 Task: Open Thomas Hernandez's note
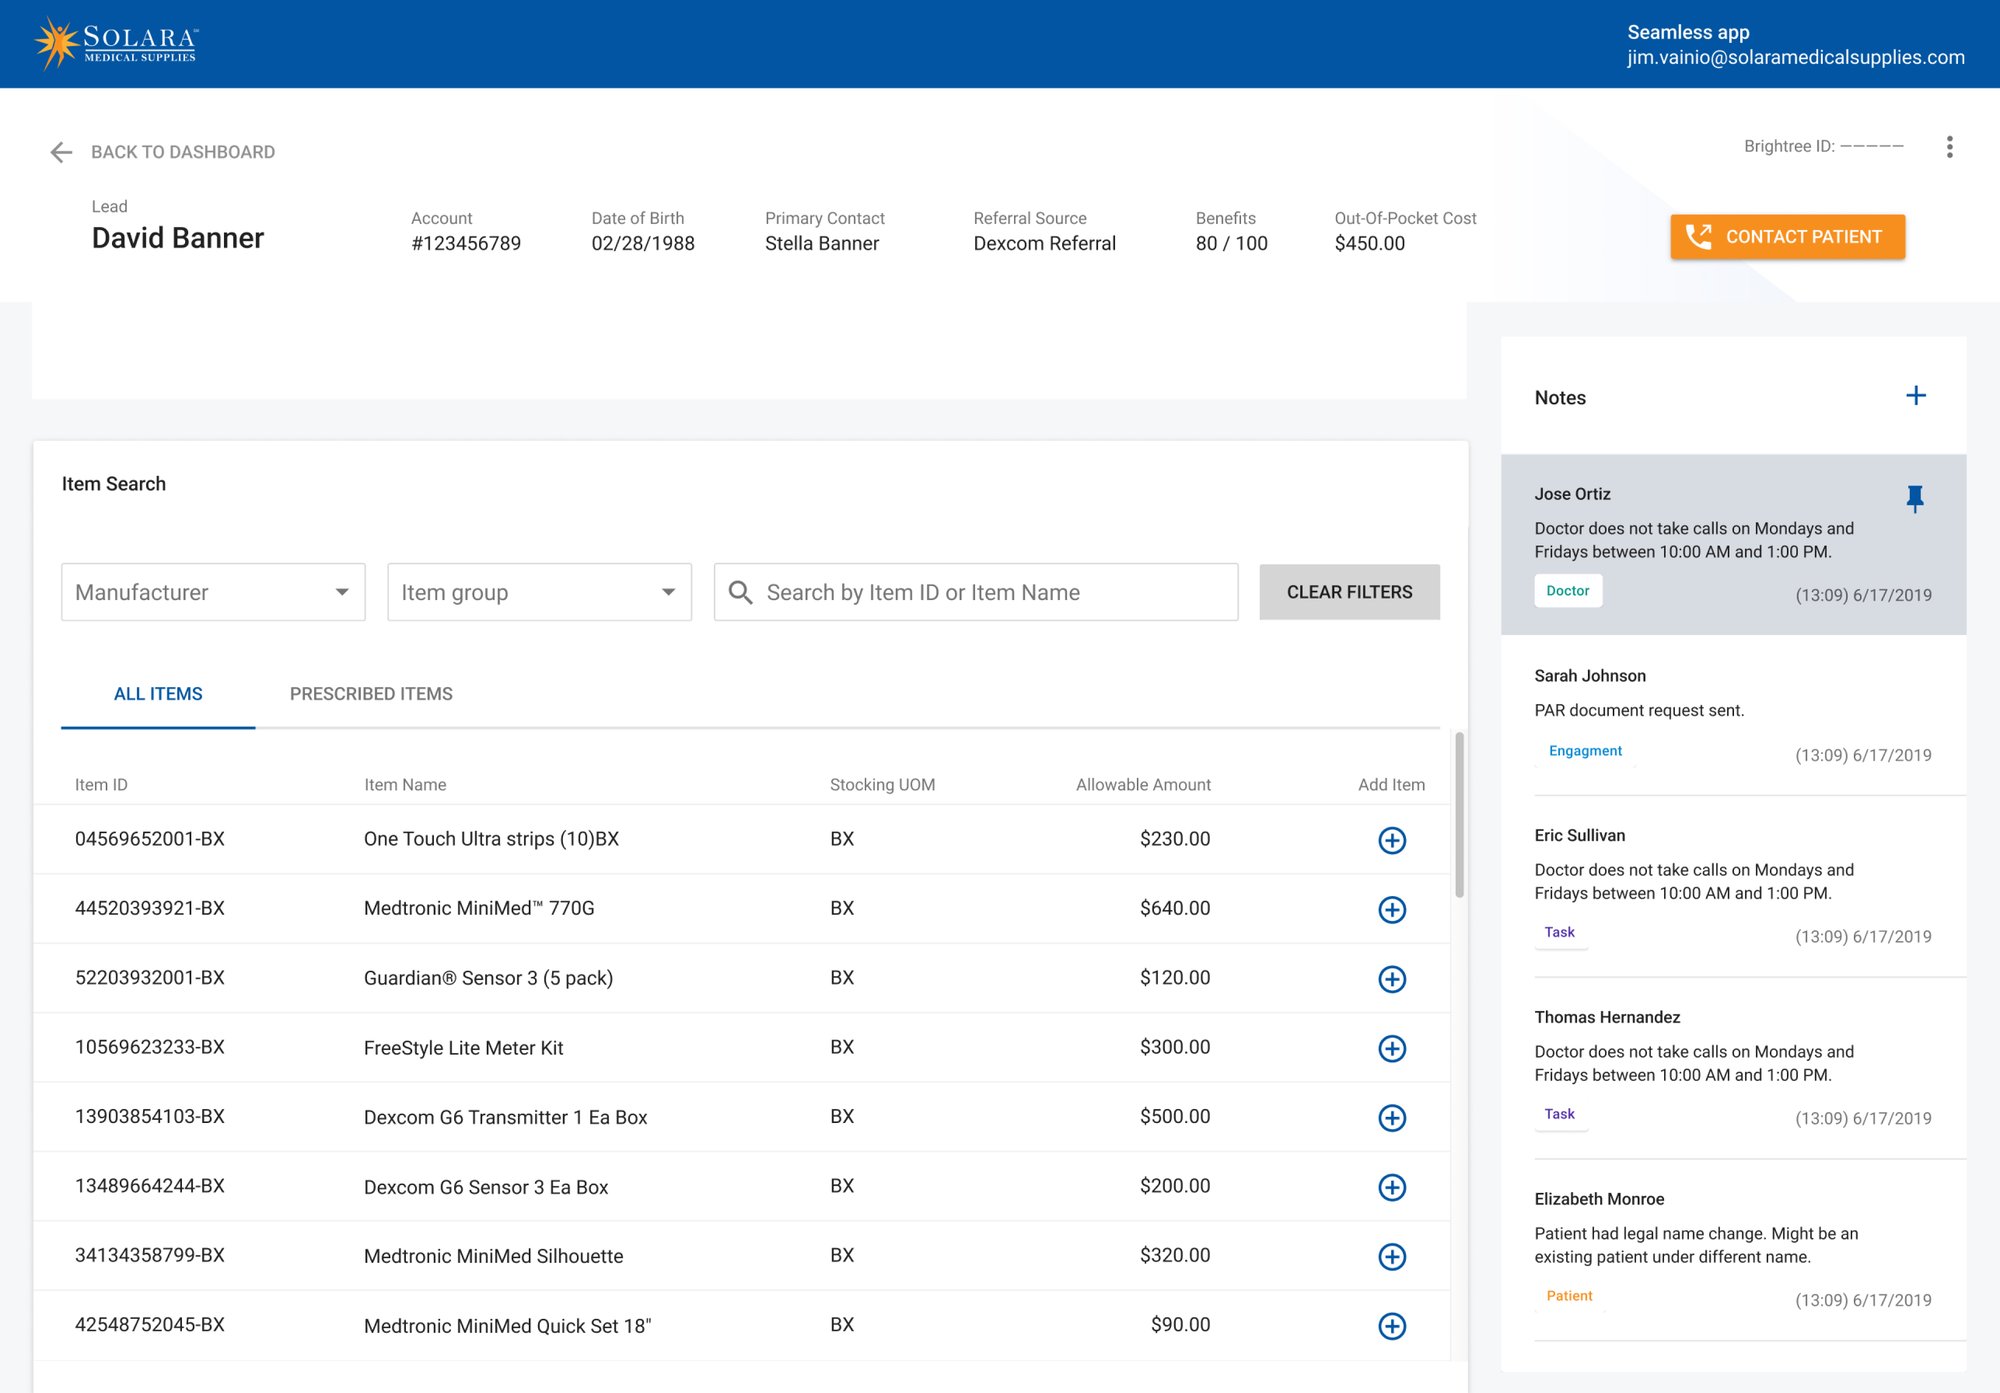point(1733,1068)
